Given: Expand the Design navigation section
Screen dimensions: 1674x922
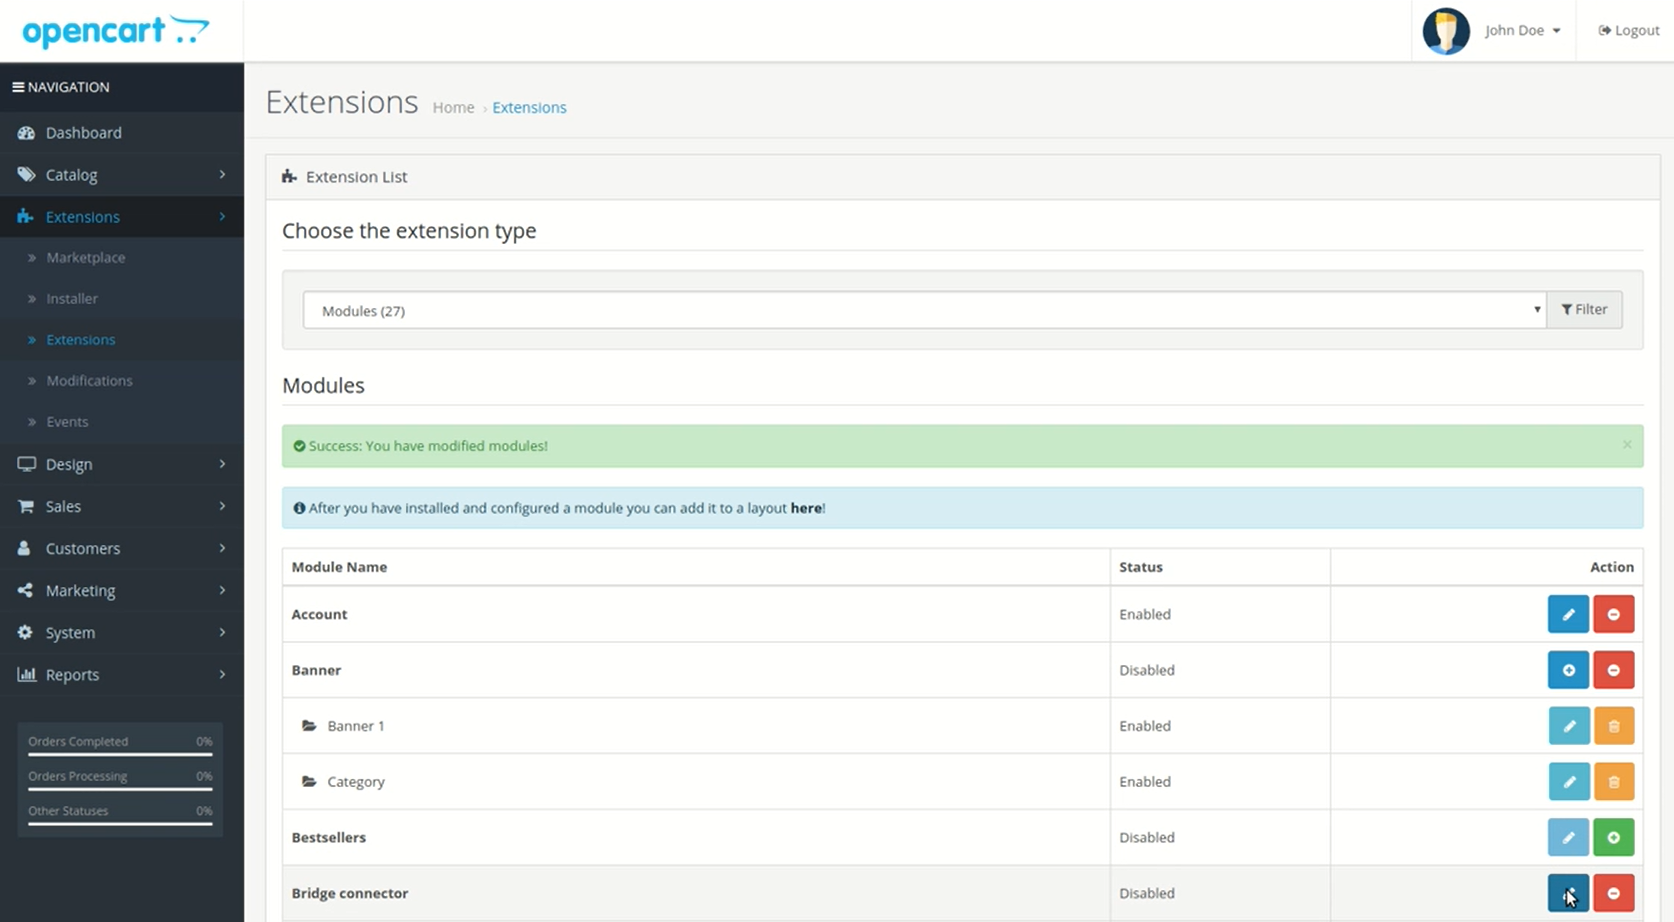Looking at the screenshot, I should click(x=121, y=464).
